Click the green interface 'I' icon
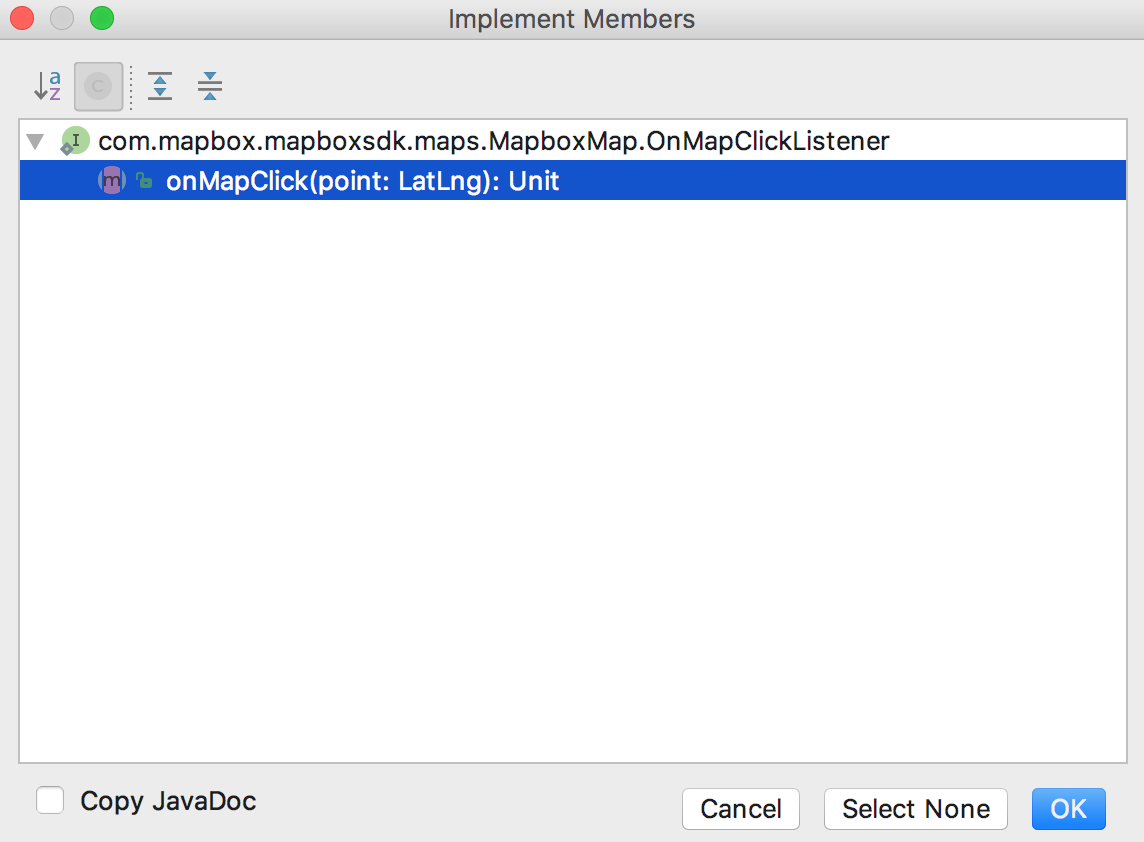 pos(74,141)
